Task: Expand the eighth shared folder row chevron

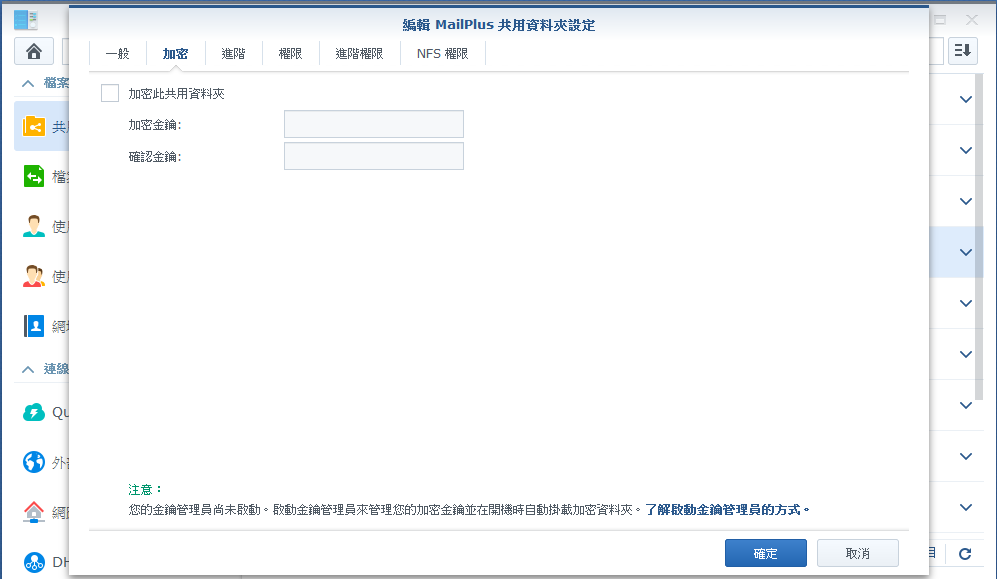Action: click(966, 456)
